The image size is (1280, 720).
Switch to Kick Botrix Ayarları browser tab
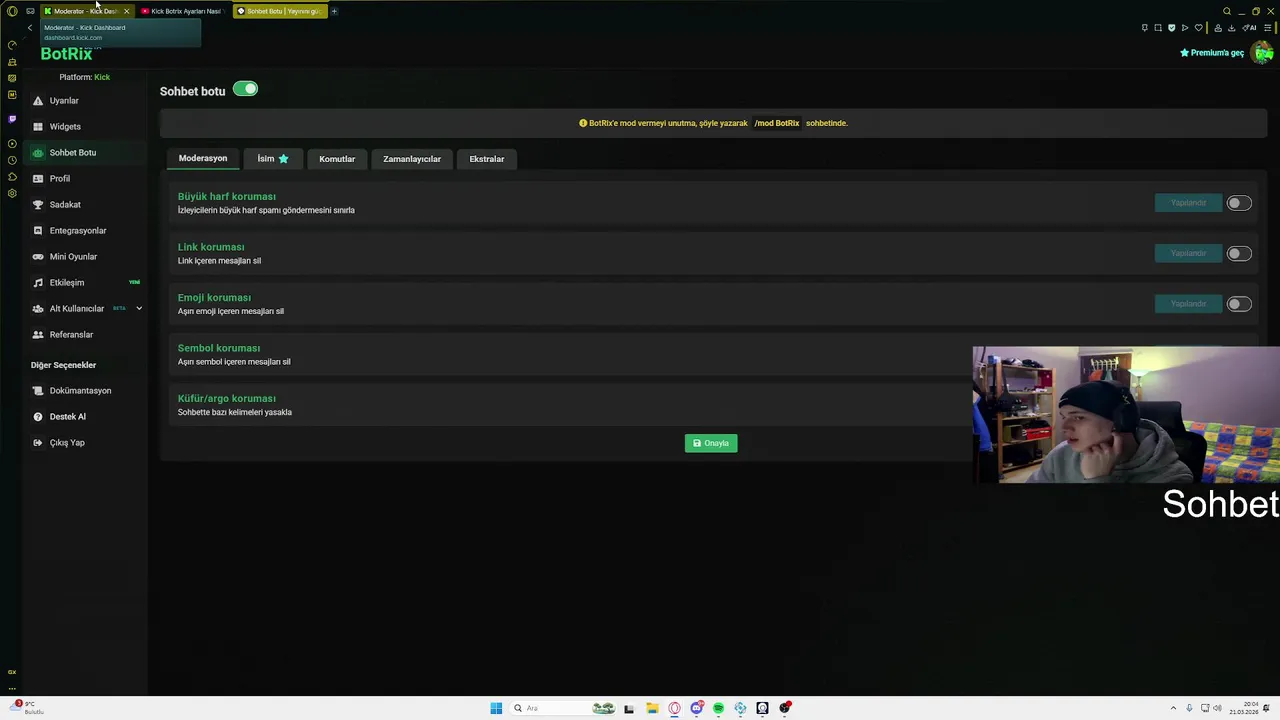[184, 11]
